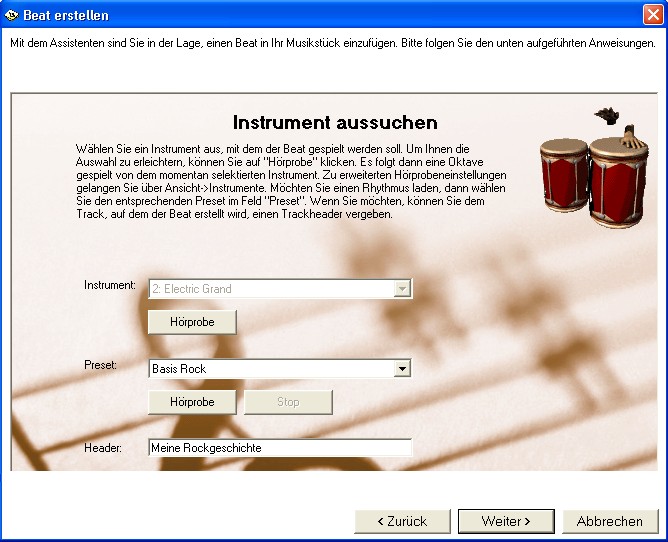The width and height of the screenshot is (668, 542).
Task: Click the Instrument: label
Action: [x=110, y=285]
